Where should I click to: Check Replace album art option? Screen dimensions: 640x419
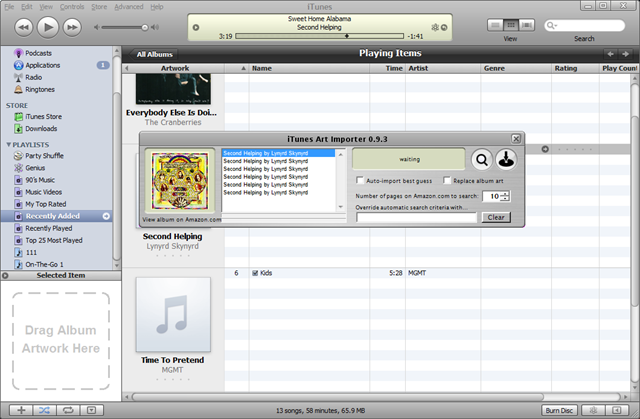[x=447, y=180]
